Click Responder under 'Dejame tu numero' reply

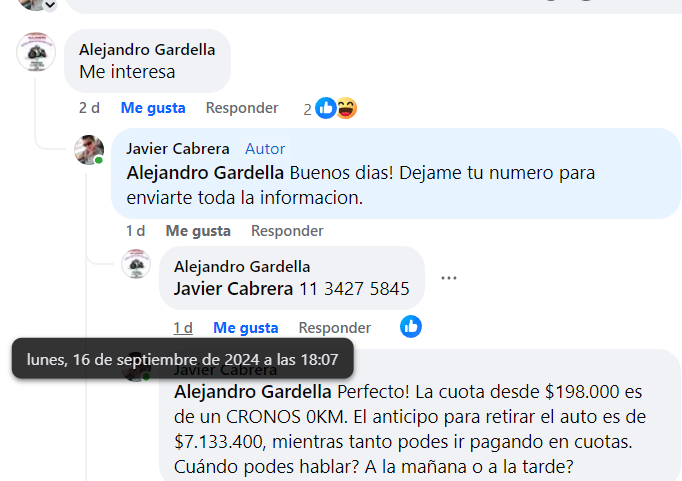pos(288,231)
